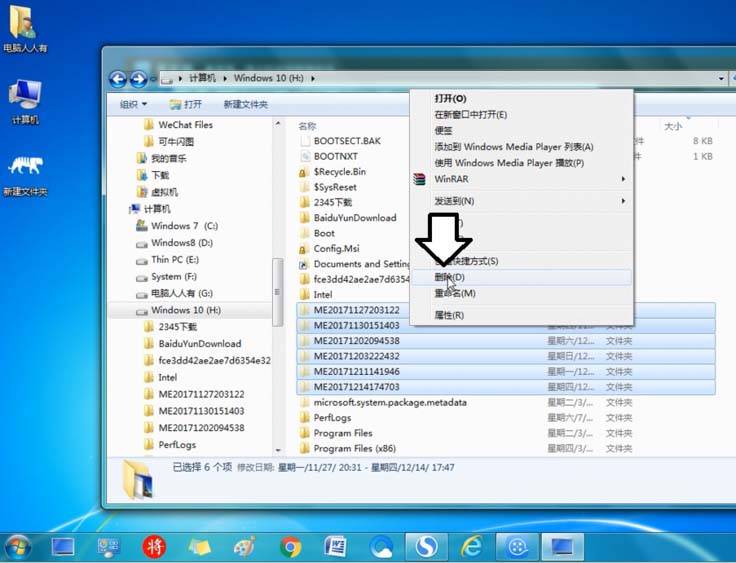Image resolution: width=736 pixels, height=563 pixels.
Task: Open Paint palette taskbar icon
Action: pyautogui.click(x=245, y=548)
